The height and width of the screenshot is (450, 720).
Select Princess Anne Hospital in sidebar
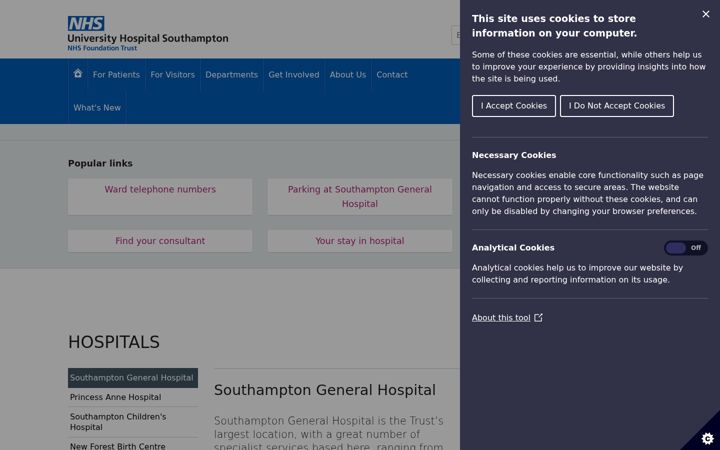click(x=133, y=397)
